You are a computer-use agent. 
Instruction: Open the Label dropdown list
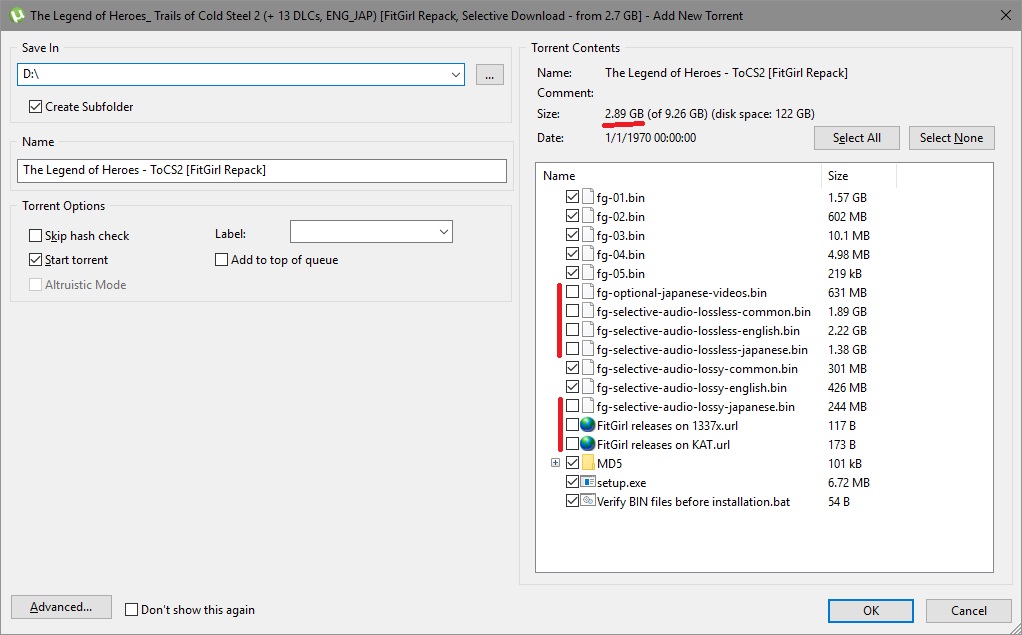tap(443, 233)
